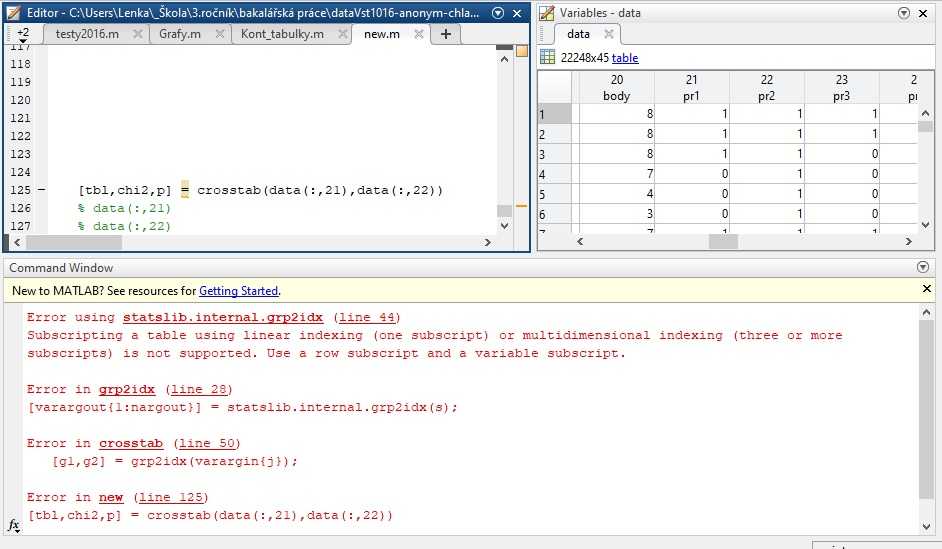Image resolution: width=942 pixels, height=549 pixels.
Task: Close the data variable tab
Action: (609, 34)
